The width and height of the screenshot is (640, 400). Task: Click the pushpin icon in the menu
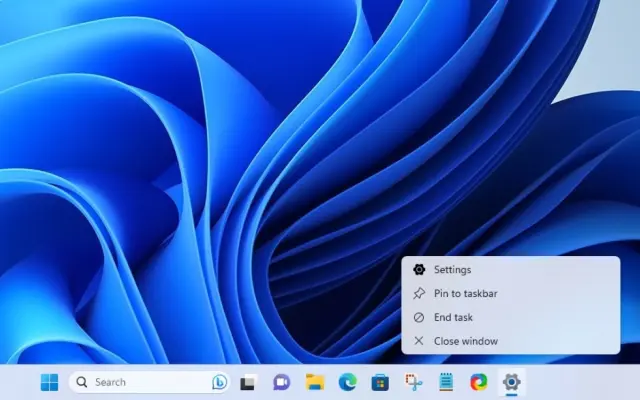coord(419,293)
